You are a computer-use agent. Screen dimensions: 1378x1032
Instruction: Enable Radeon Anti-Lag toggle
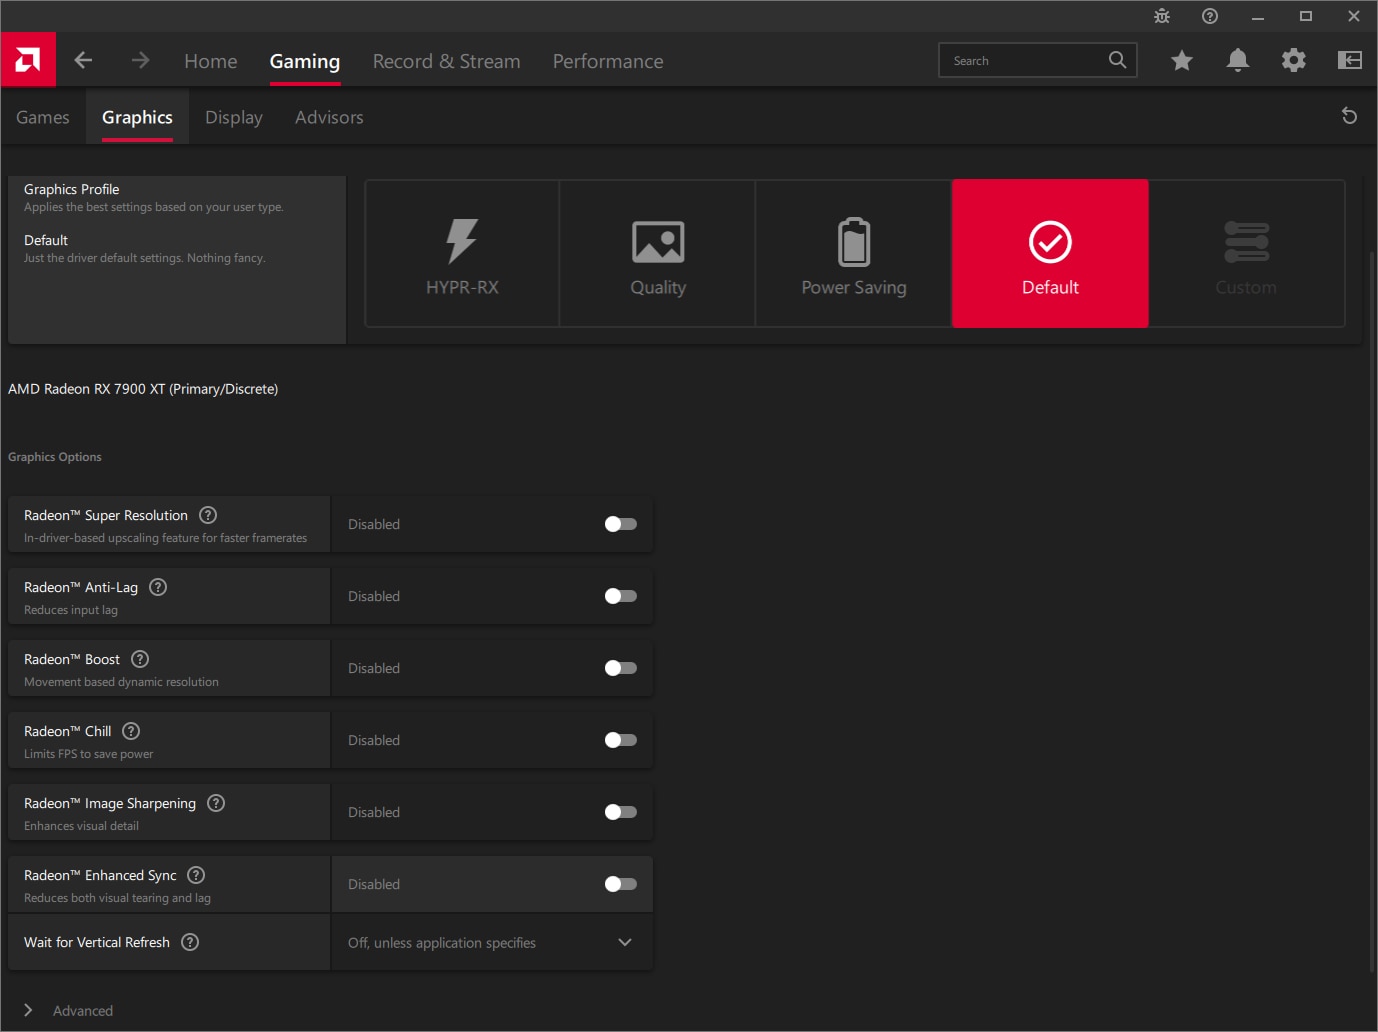tap(620, 596)
